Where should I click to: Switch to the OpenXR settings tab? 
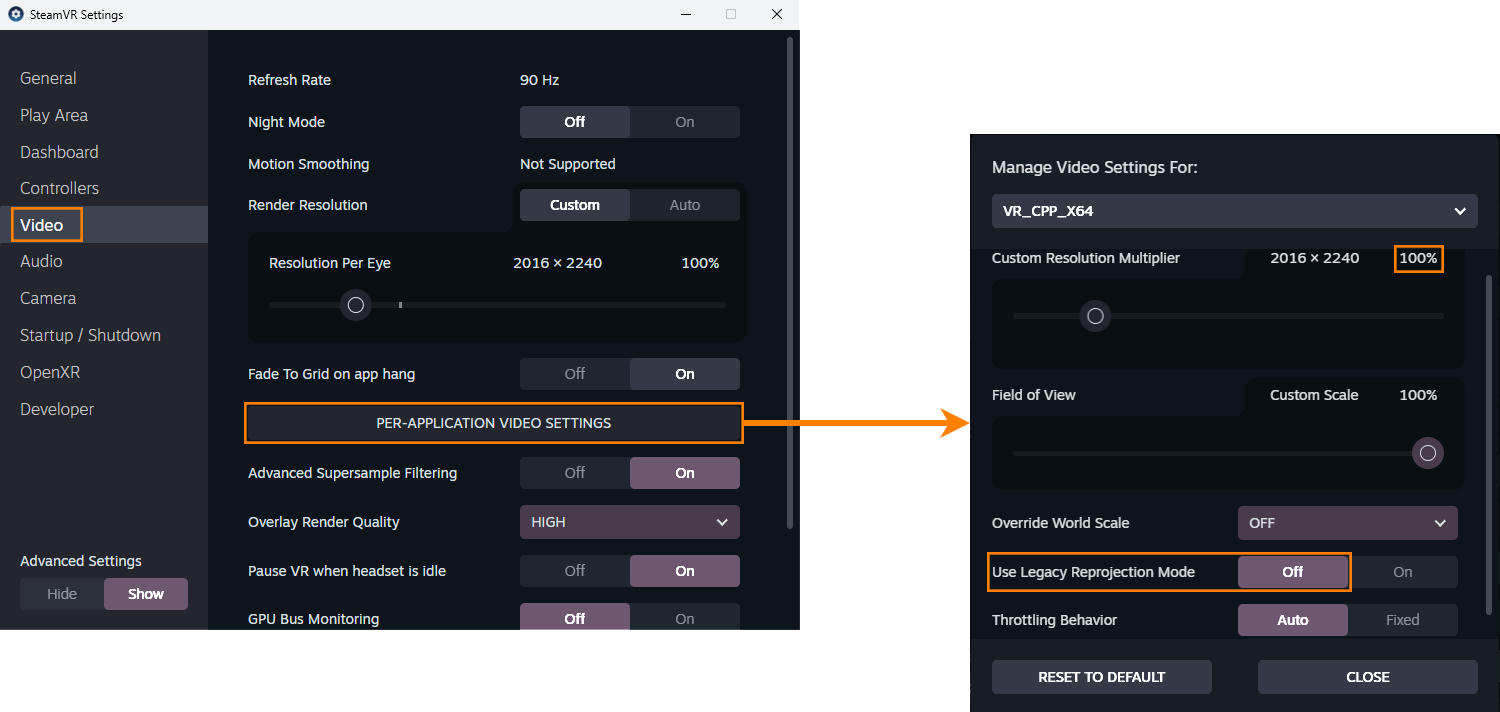[x=50, y=372]
